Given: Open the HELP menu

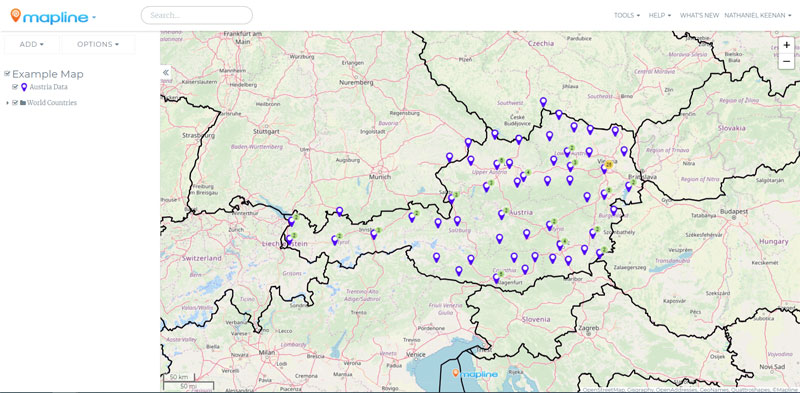Looking at the screenshot, I should click(x=660, y=15).
